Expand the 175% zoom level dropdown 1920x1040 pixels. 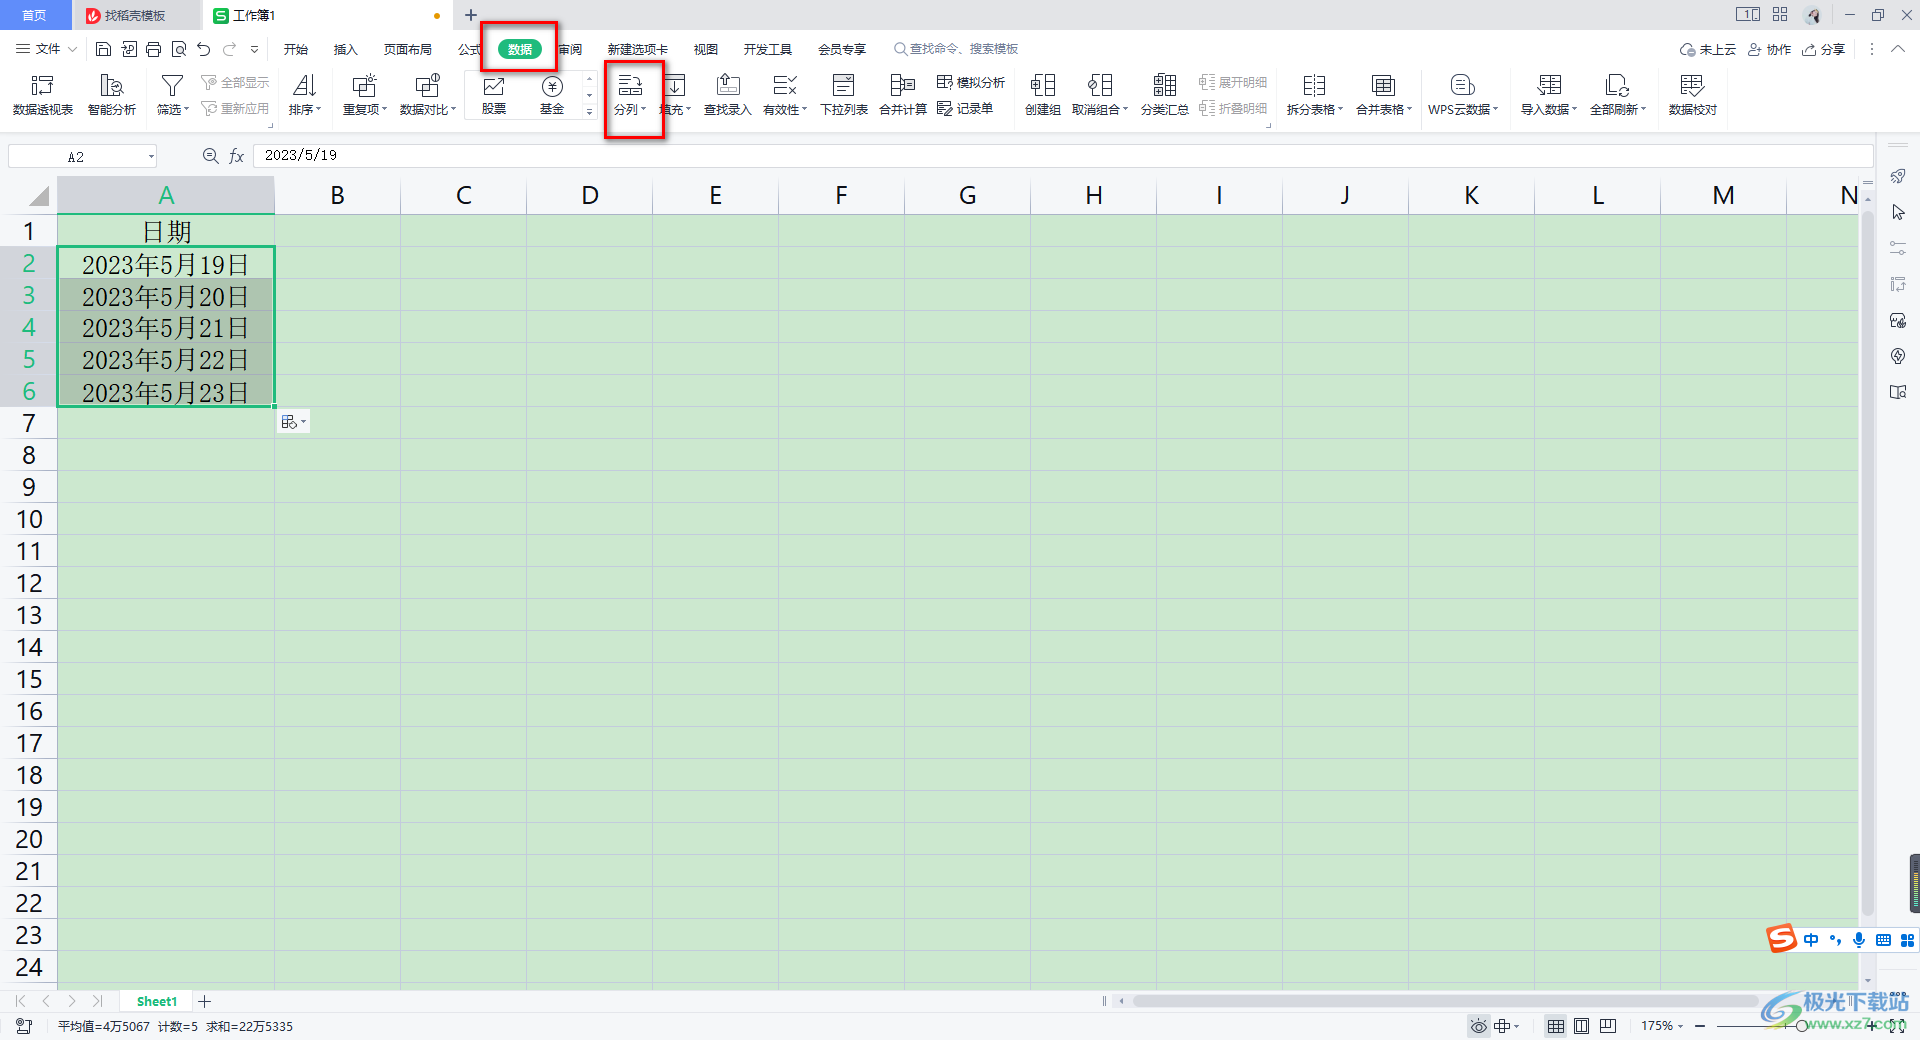point(1662,1026)
